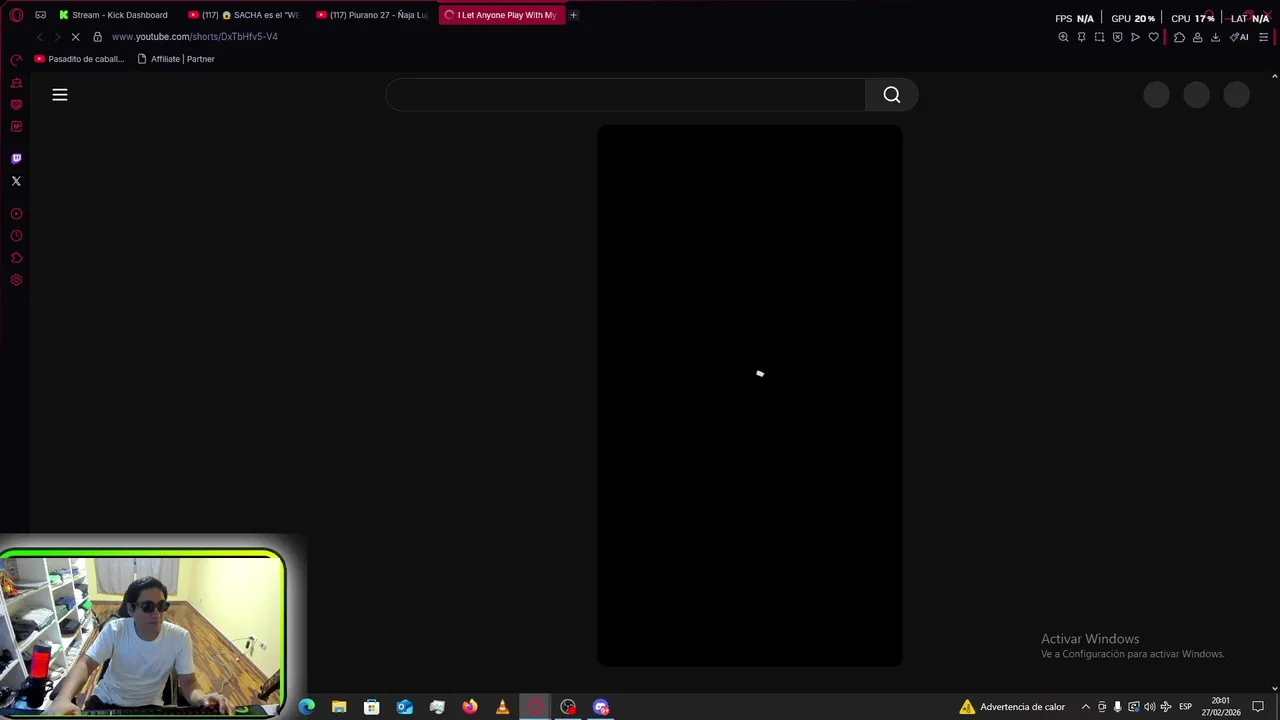Click the YouTube search box
Viewport: 1280px width, 720px height.
[x=625, y=95]
